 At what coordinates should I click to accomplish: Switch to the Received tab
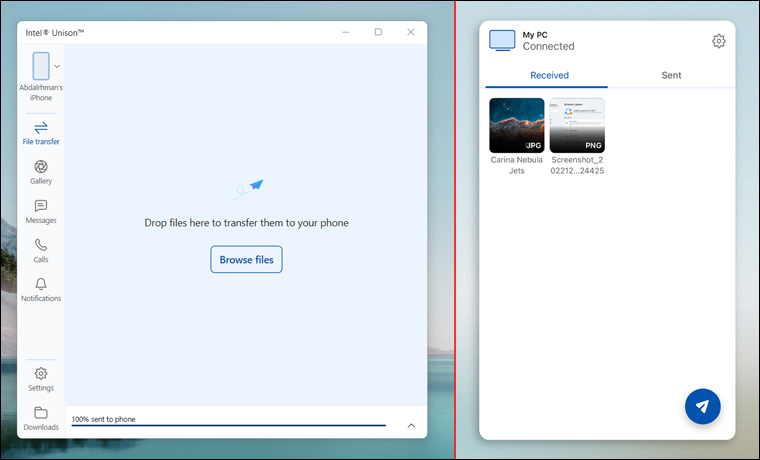click(x=549, y=75)
